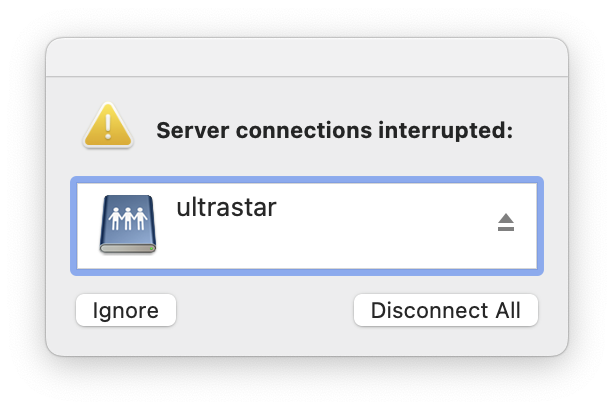Dismiss the alert with the Ignore button
This screenshot has width=614, height=410.
point(126,310)
